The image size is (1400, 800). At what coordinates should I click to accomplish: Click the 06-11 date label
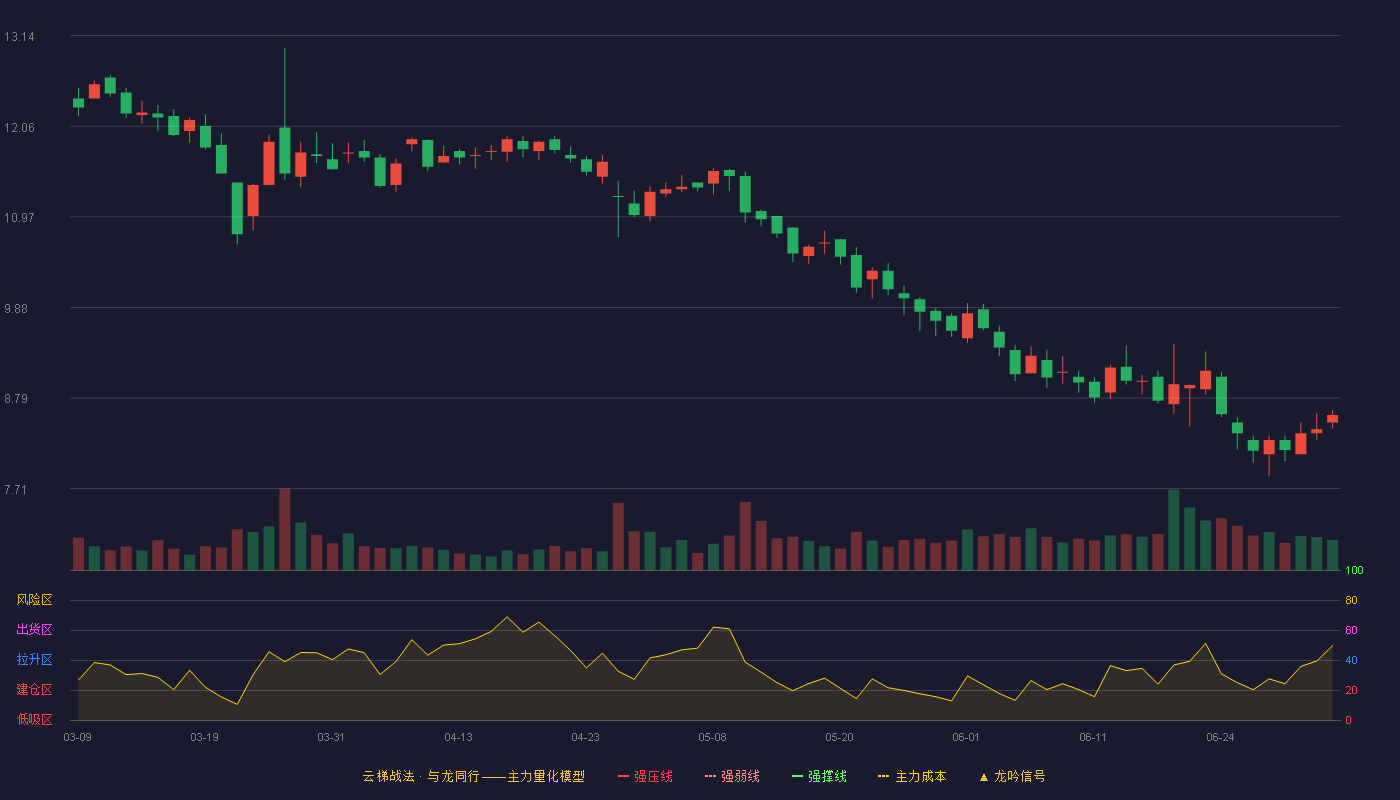(1093, 737)
